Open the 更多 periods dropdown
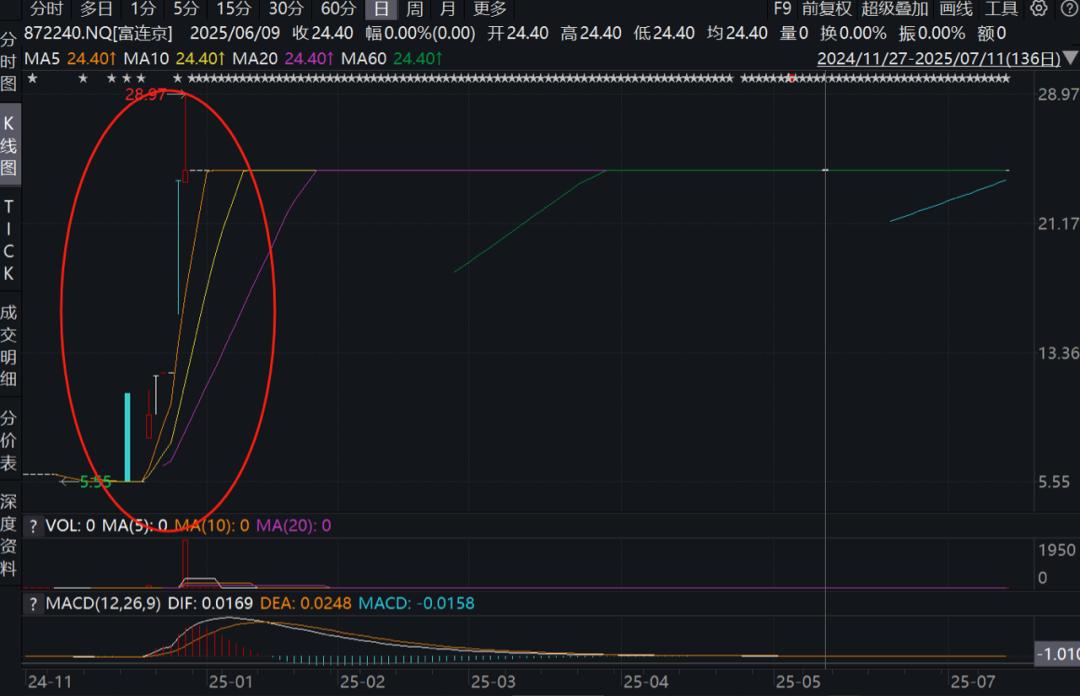The width and height of the screenshot is (1080, 696). 490,9
